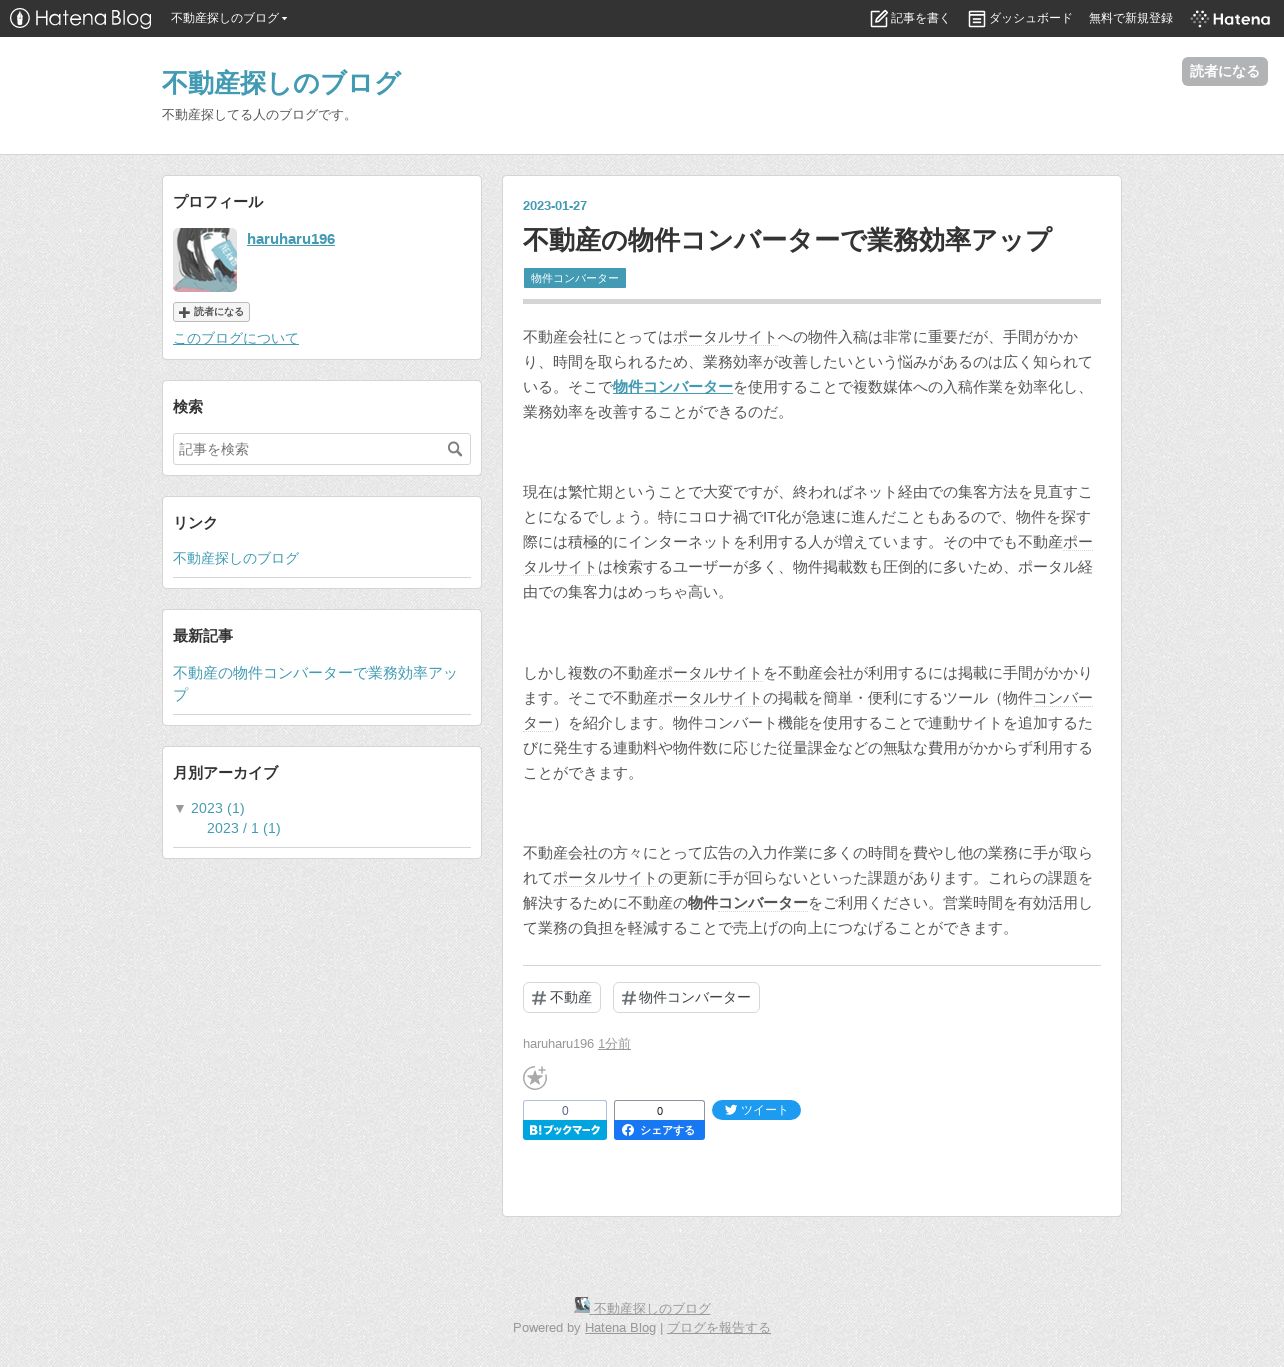Open footer 不動産探しのブログ link
The height and width of the screenshot is (1367, 1284).
click(x=652, y=1308)
